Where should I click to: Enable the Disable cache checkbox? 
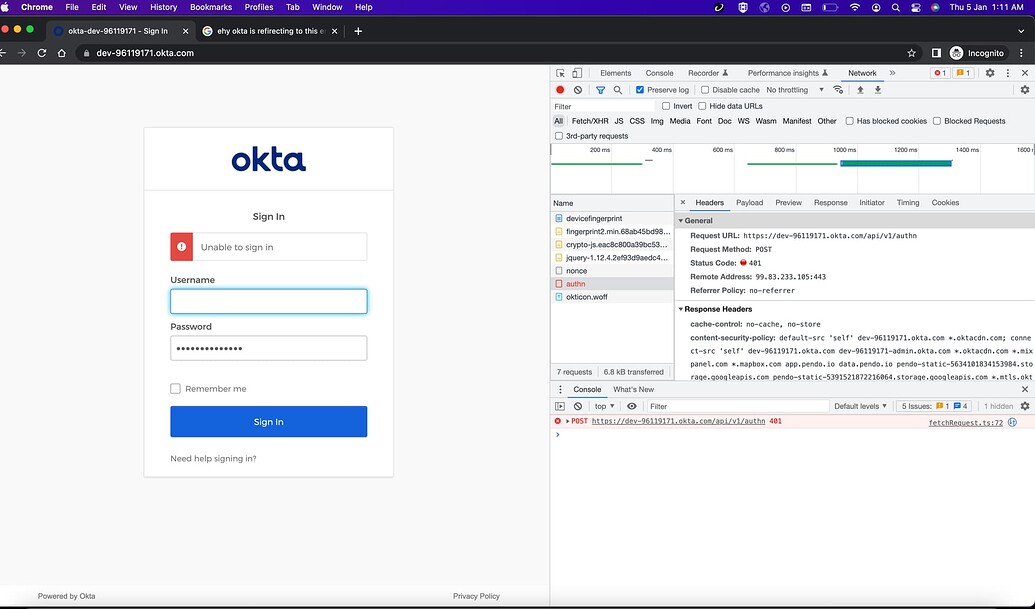point(704,90)
